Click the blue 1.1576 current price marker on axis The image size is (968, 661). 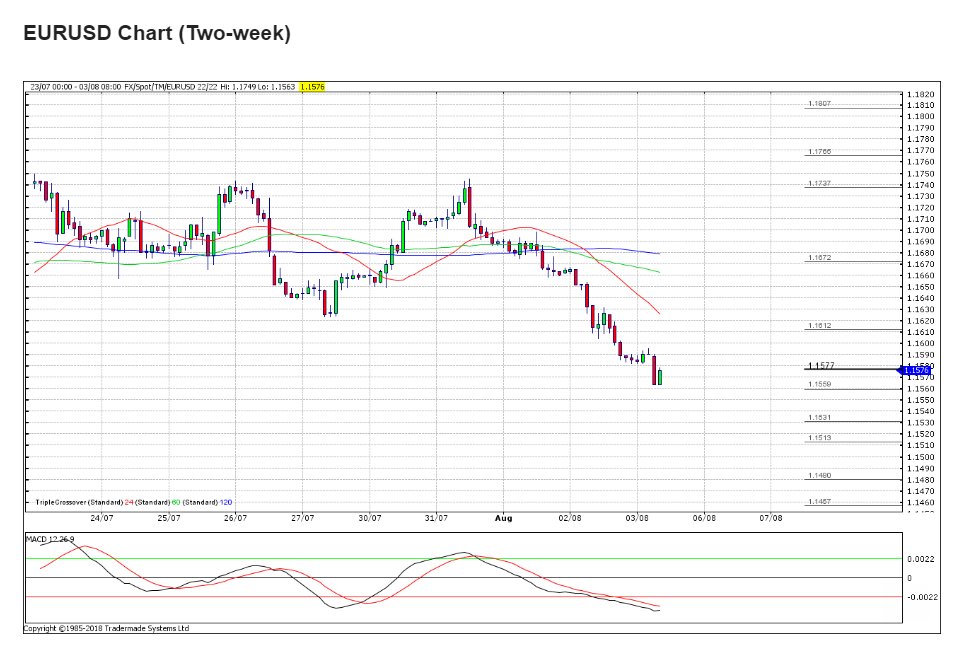tap(914, 370)
